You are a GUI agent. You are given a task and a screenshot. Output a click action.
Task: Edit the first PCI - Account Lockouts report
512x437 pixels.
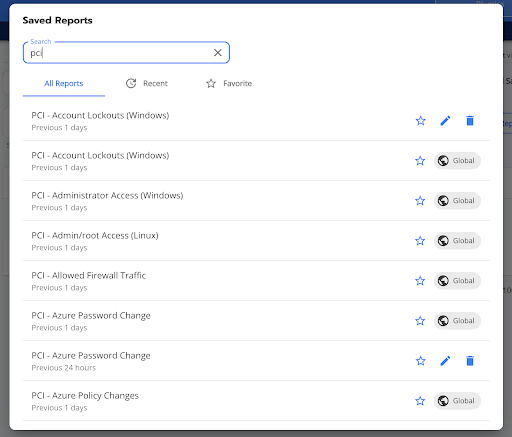click(x=445, y=121)
